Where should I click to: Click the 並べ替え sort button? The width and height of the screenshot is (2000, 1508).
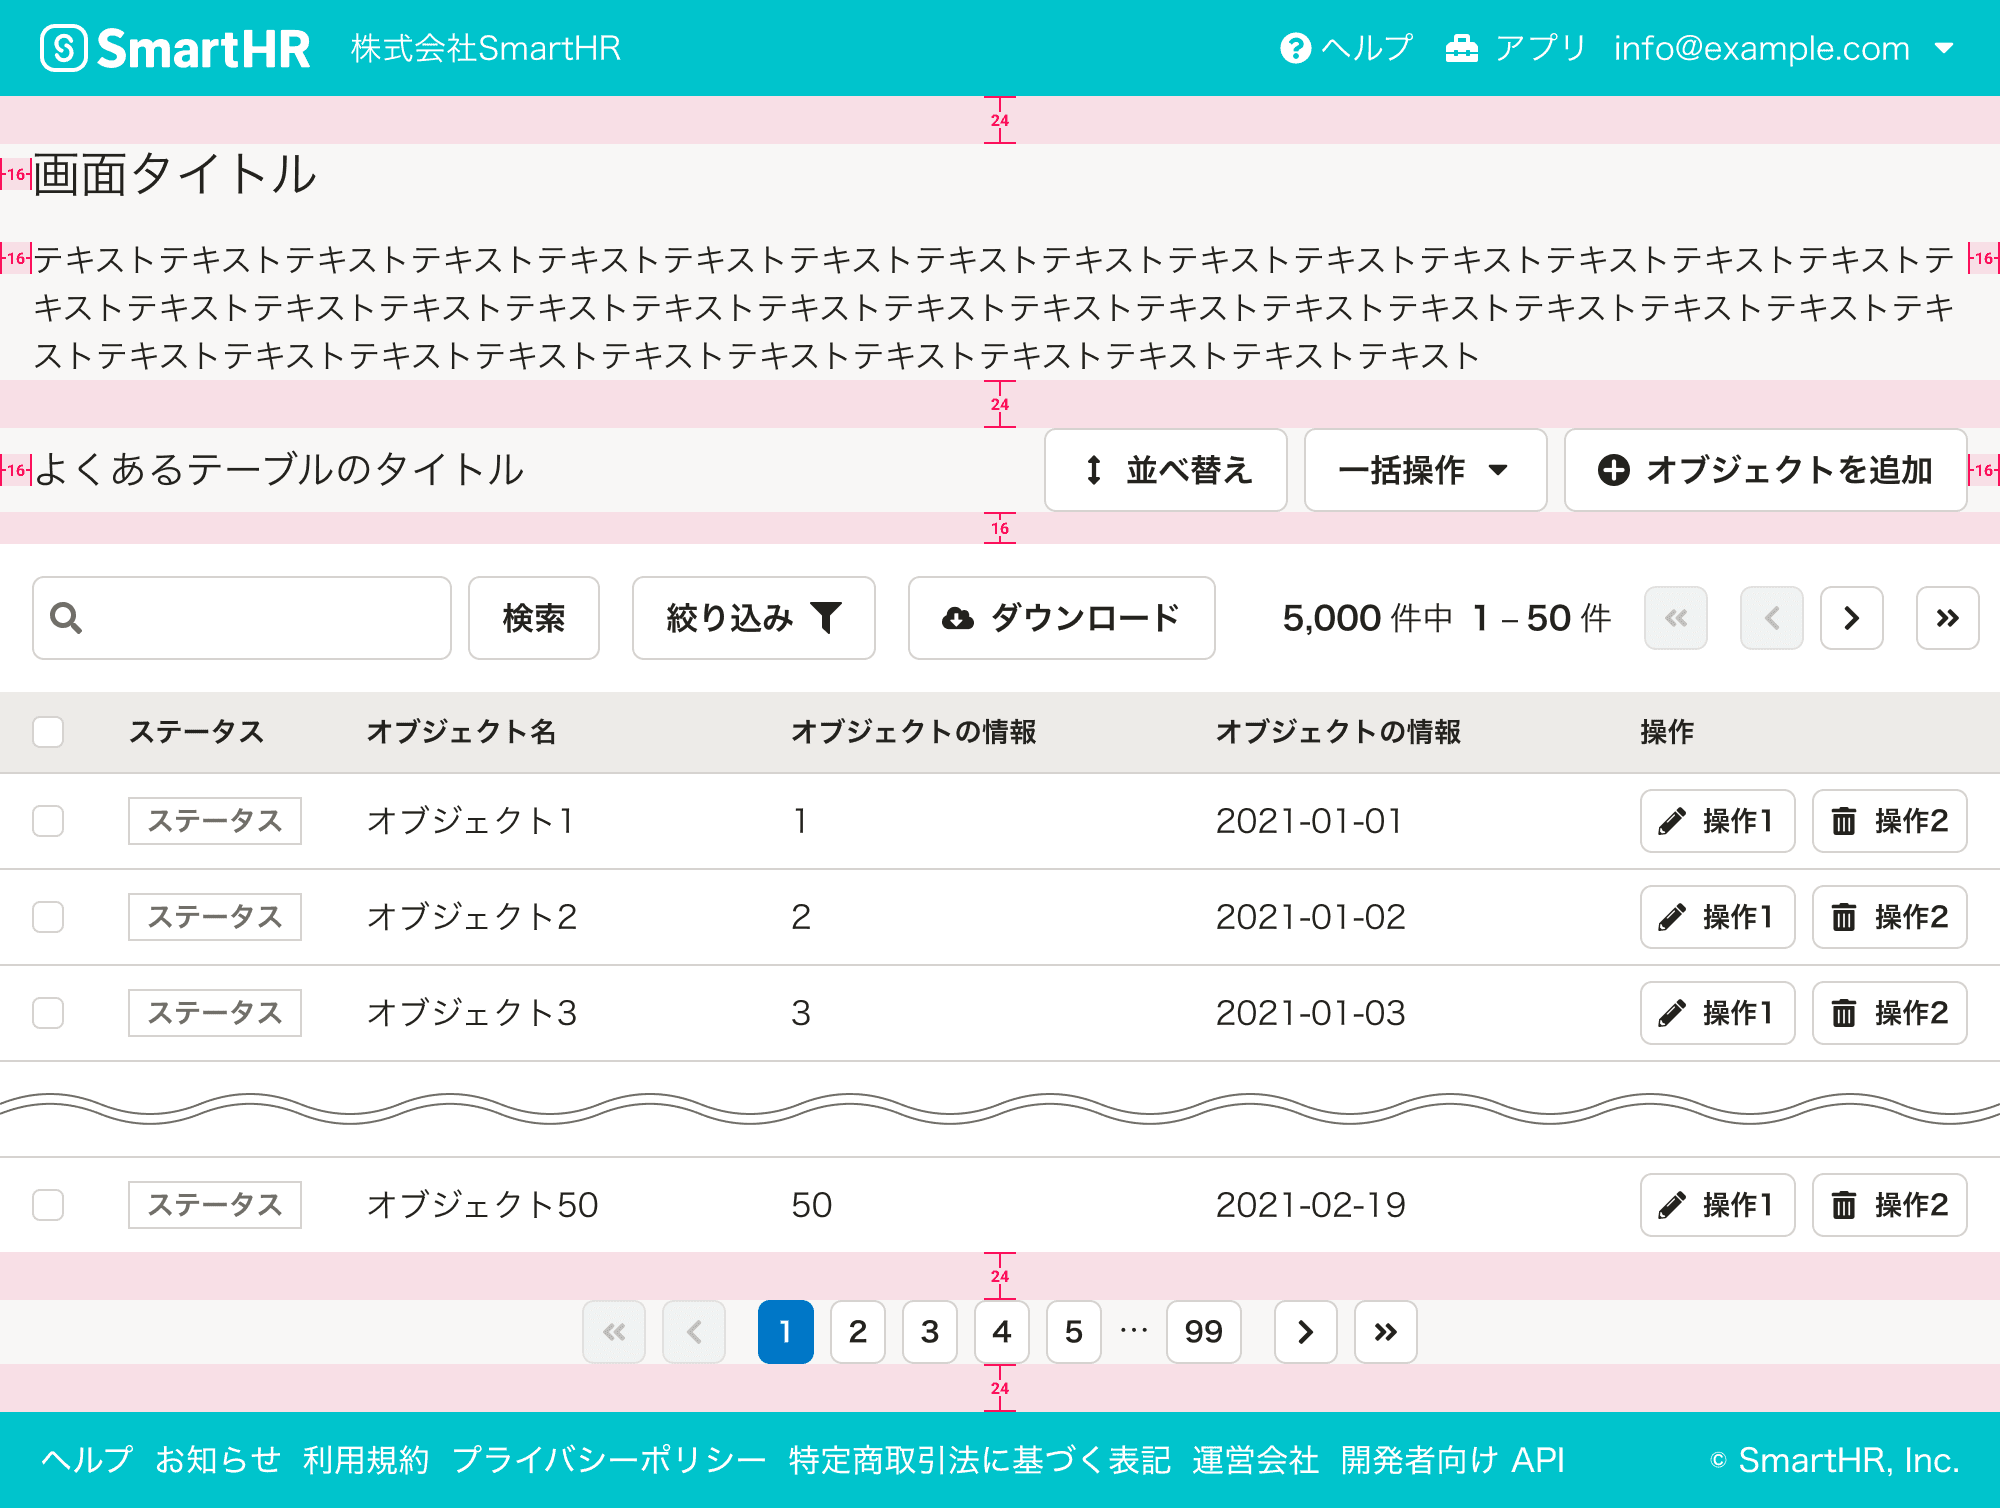(1165, 470)
